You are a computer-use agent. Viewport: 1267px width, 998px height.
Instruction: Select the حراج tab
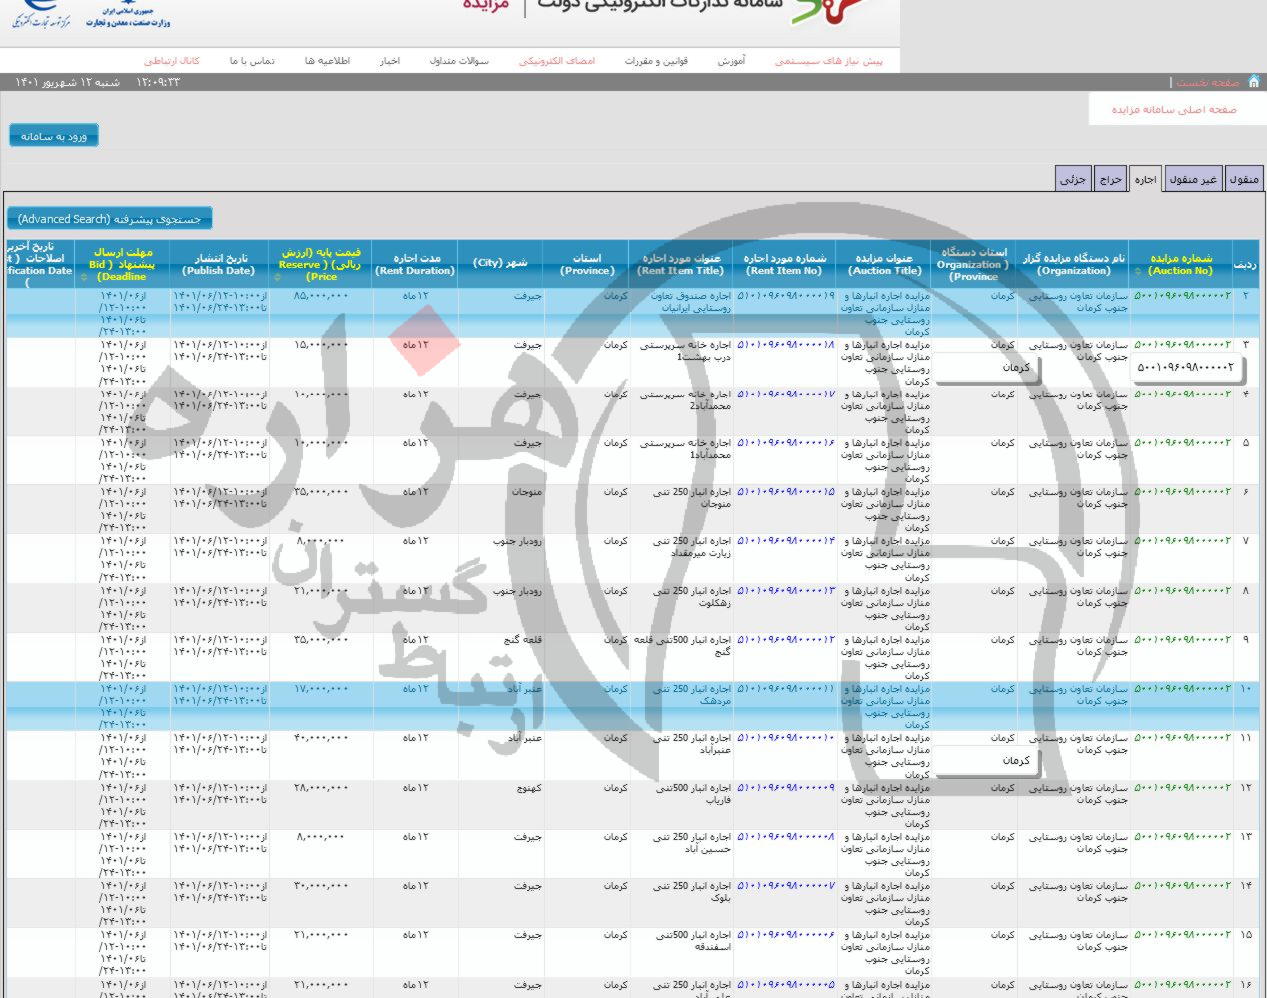(x=1110, y=179)
